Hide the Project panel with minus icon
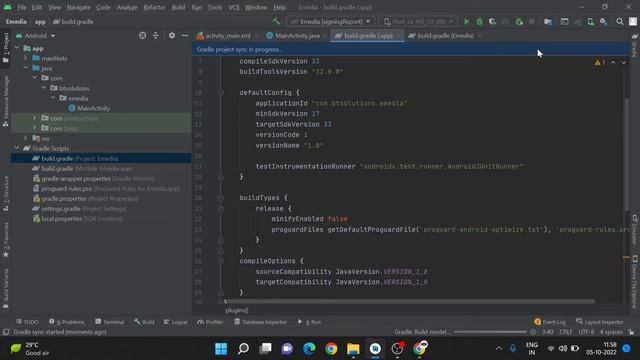 click(x=184, y=36)
